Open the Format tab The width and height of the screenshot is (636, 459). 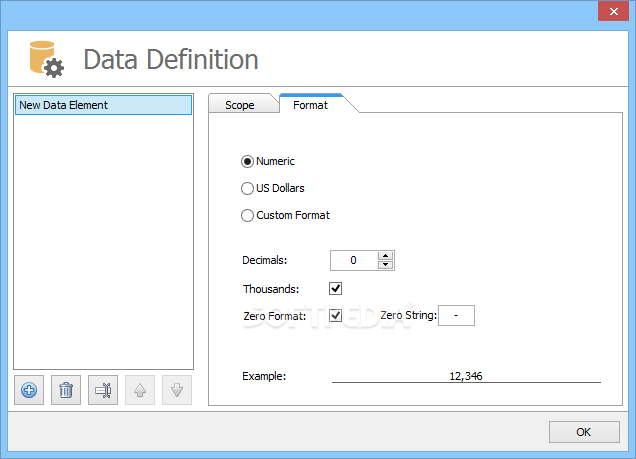pos(311,105)
